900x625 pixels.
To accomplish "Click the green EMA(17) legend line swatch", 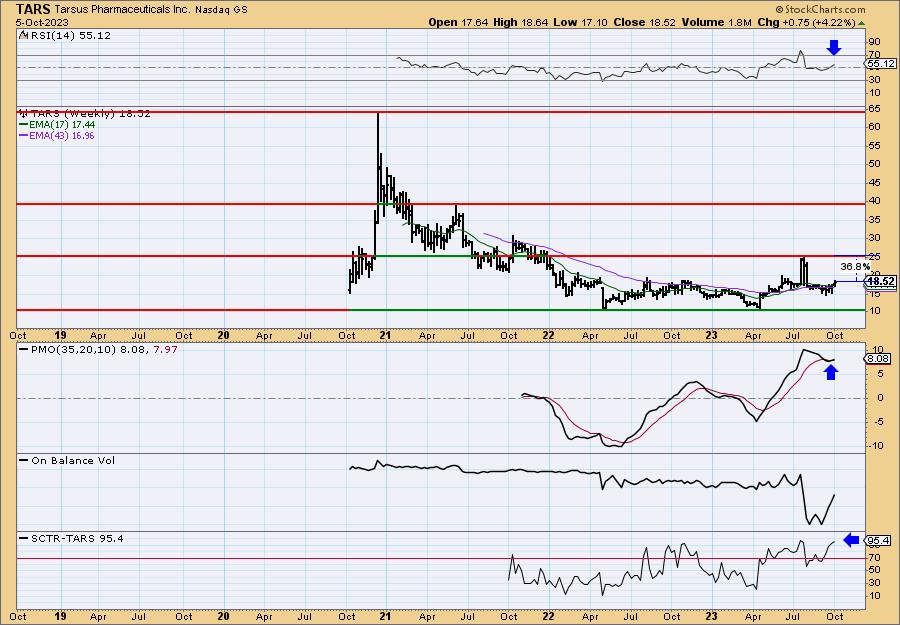I will 24,125.
